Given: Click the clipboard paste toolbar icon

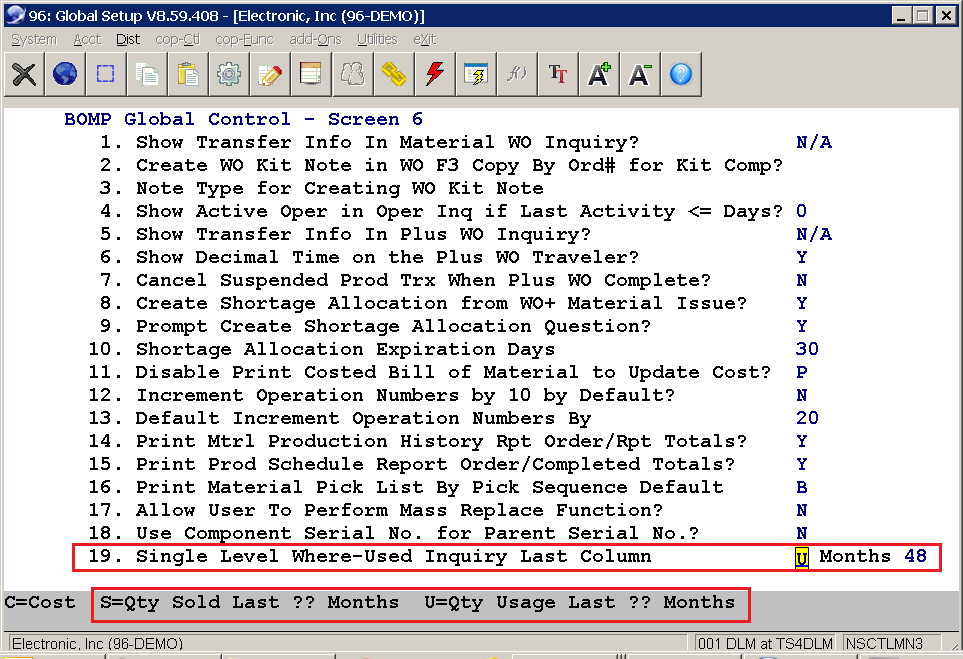Looking at the screenshot, I should 188,75.
